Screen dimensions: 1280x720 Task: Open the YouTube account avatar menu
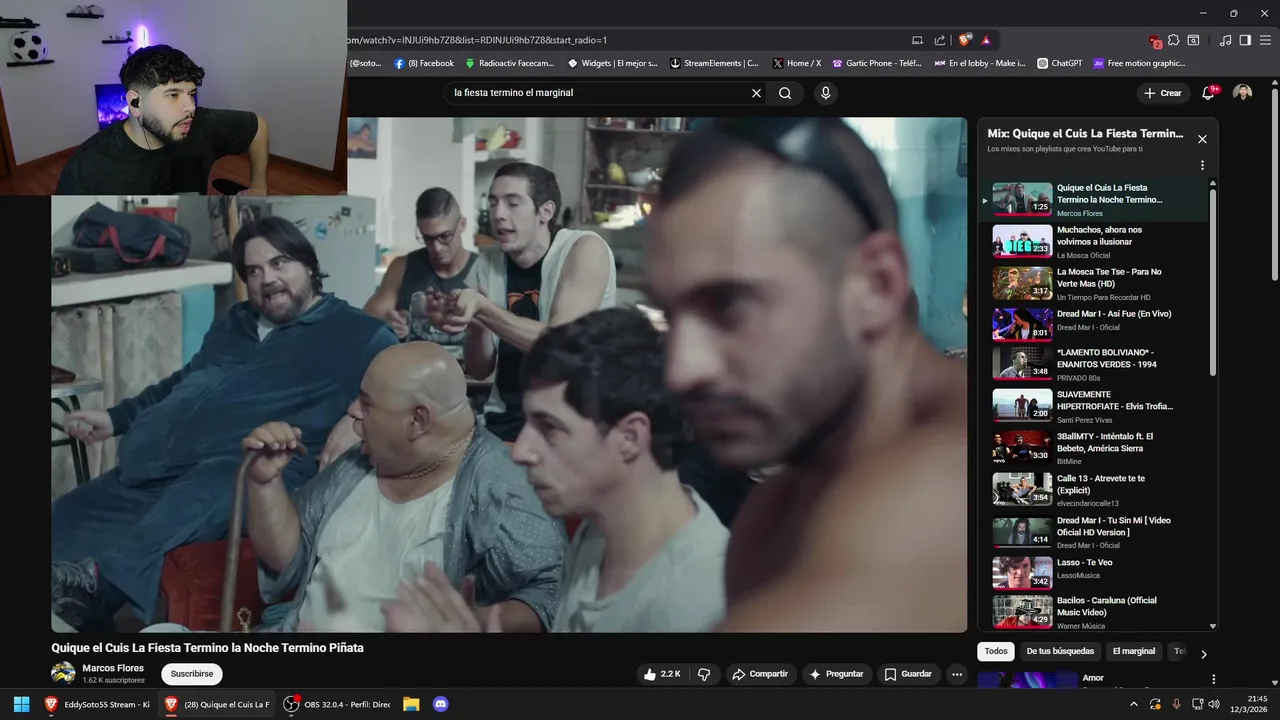(1242, 93)
